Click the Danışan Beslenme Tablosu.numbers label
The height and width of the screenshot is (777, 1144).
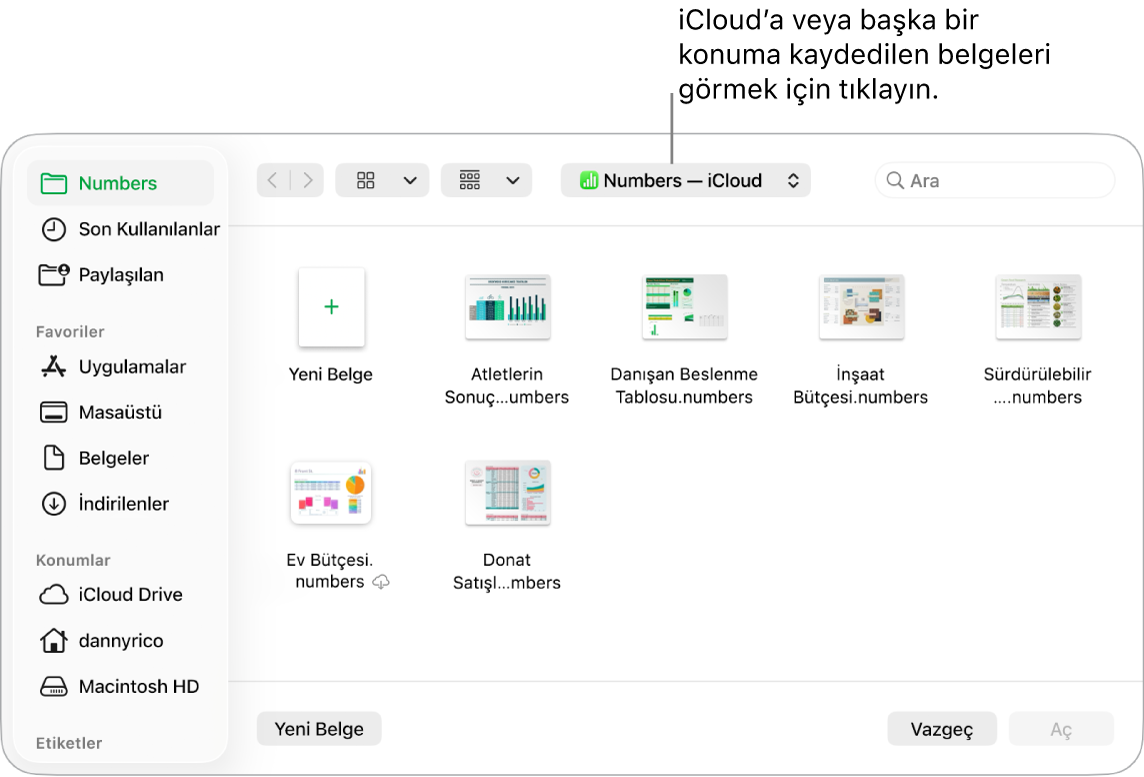[684, 385]
